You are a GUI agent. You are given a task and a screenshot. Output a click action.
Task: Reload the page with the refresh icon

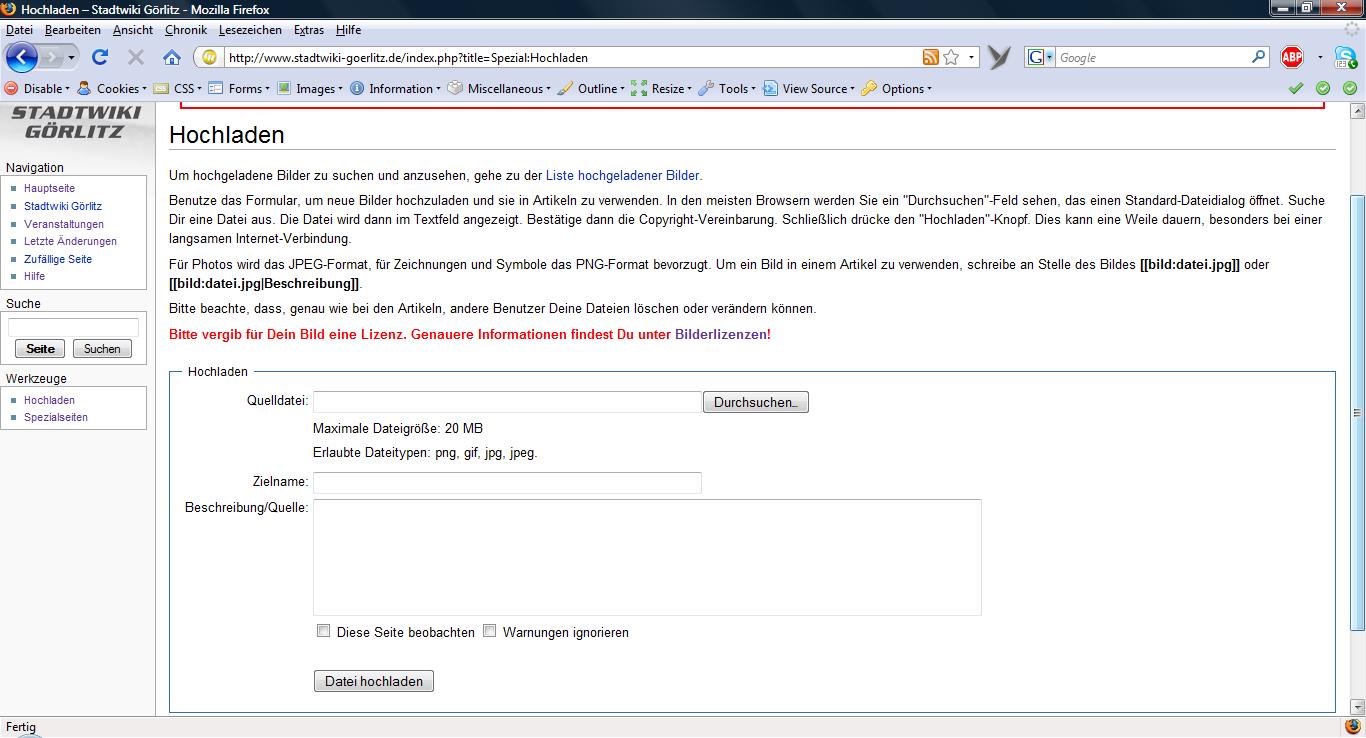pos(100,58)
